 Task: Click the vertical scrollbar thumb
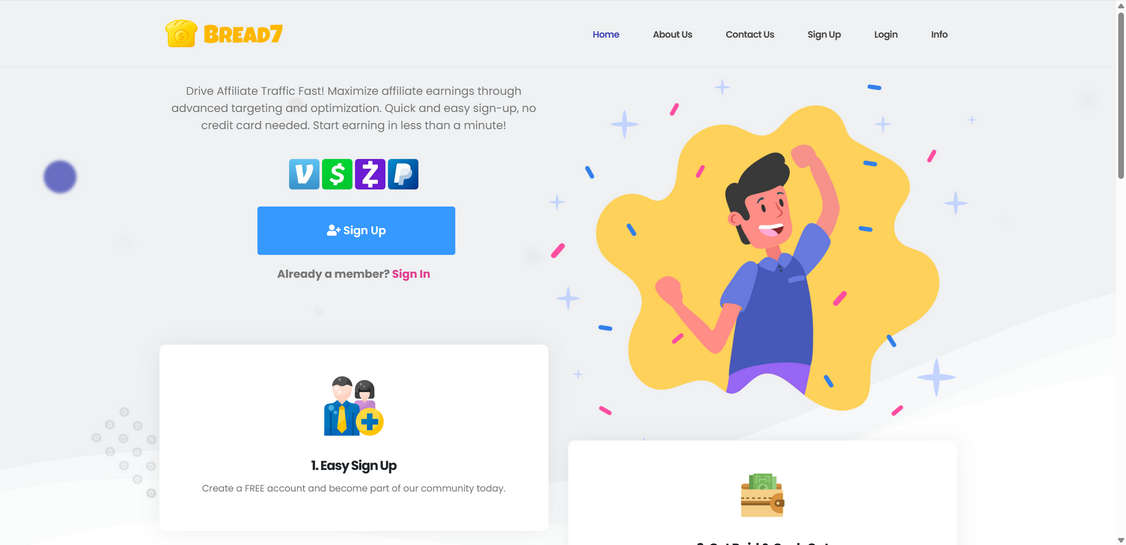click(x=1120, y=94)
